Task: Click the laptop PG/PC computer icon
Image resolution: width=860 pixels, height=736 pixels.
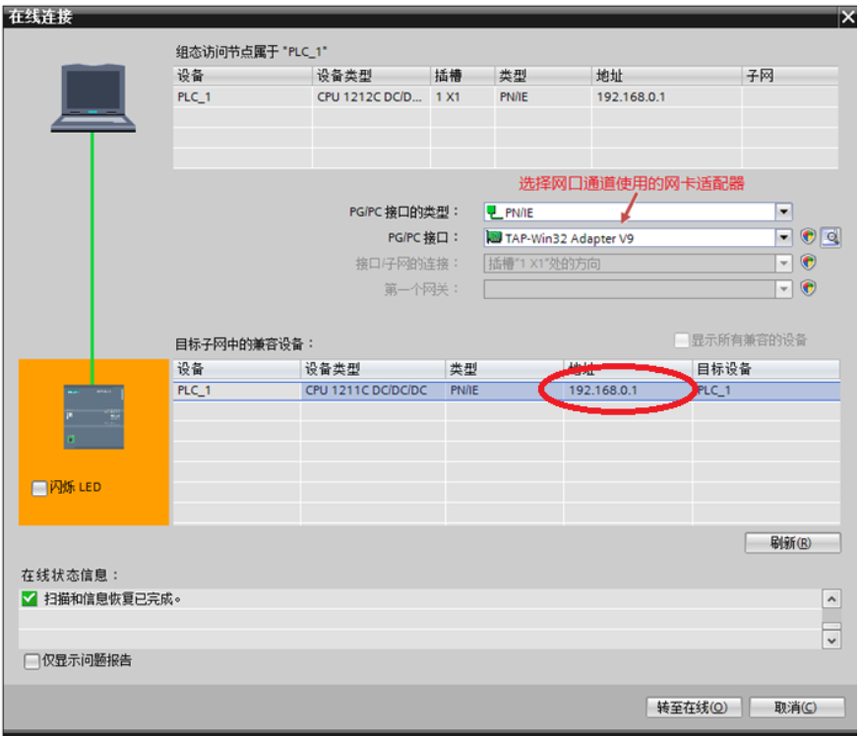Action: [93, 98]
